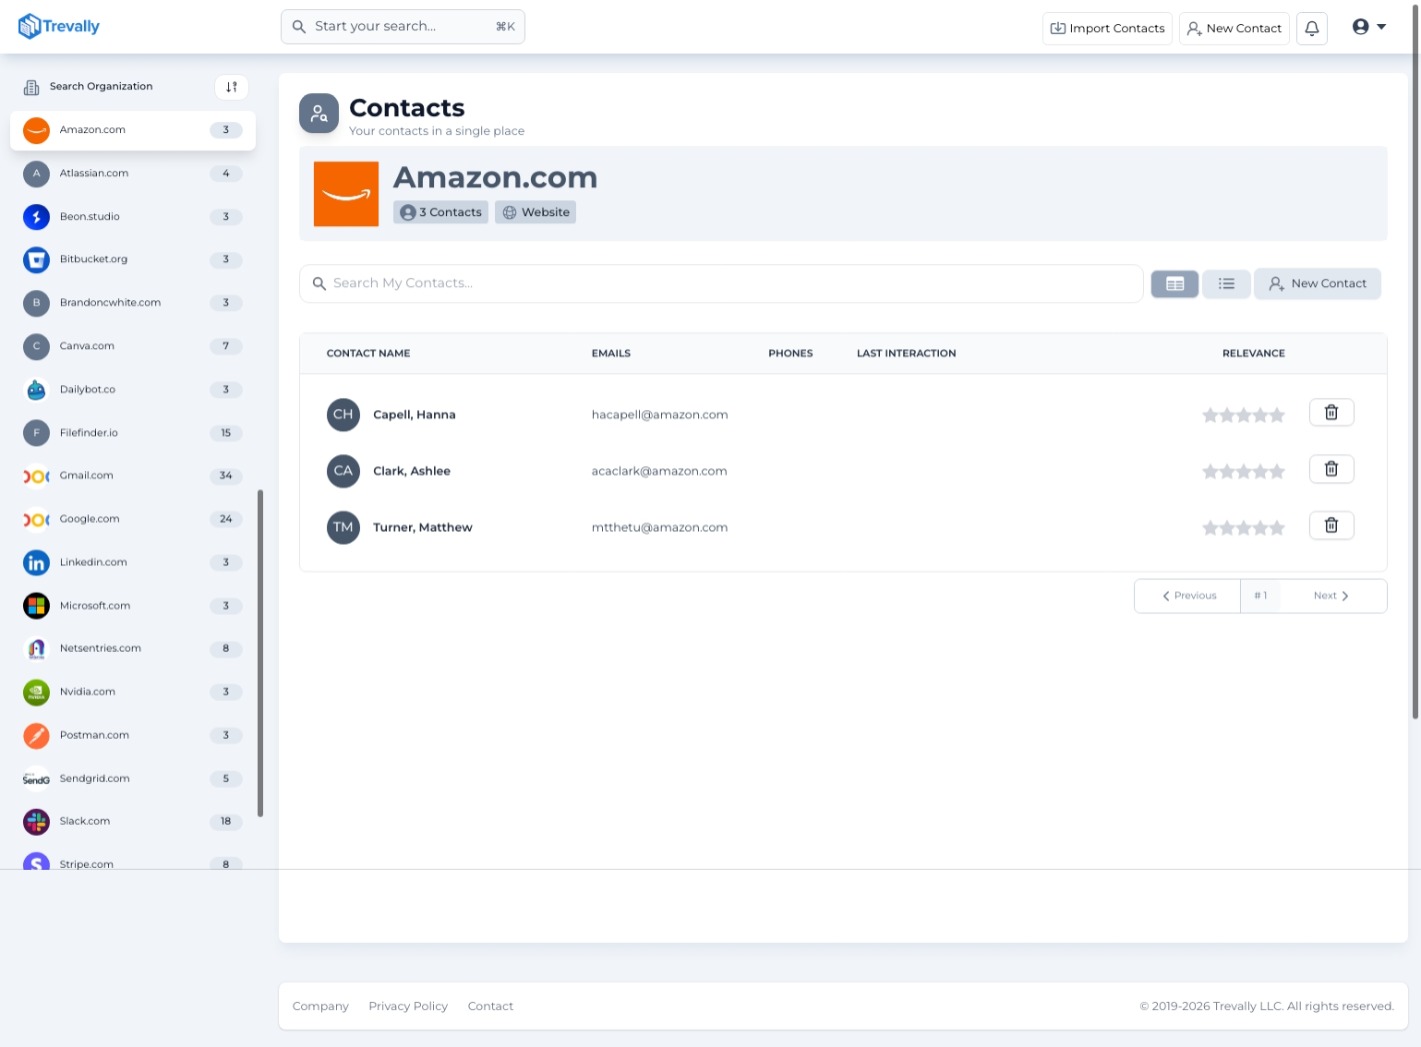Image resolution: width=1421 pixels, height=1047 pixels.
Task: Set relevance stars for Capell, Hanna
Action: (1243, 415)
